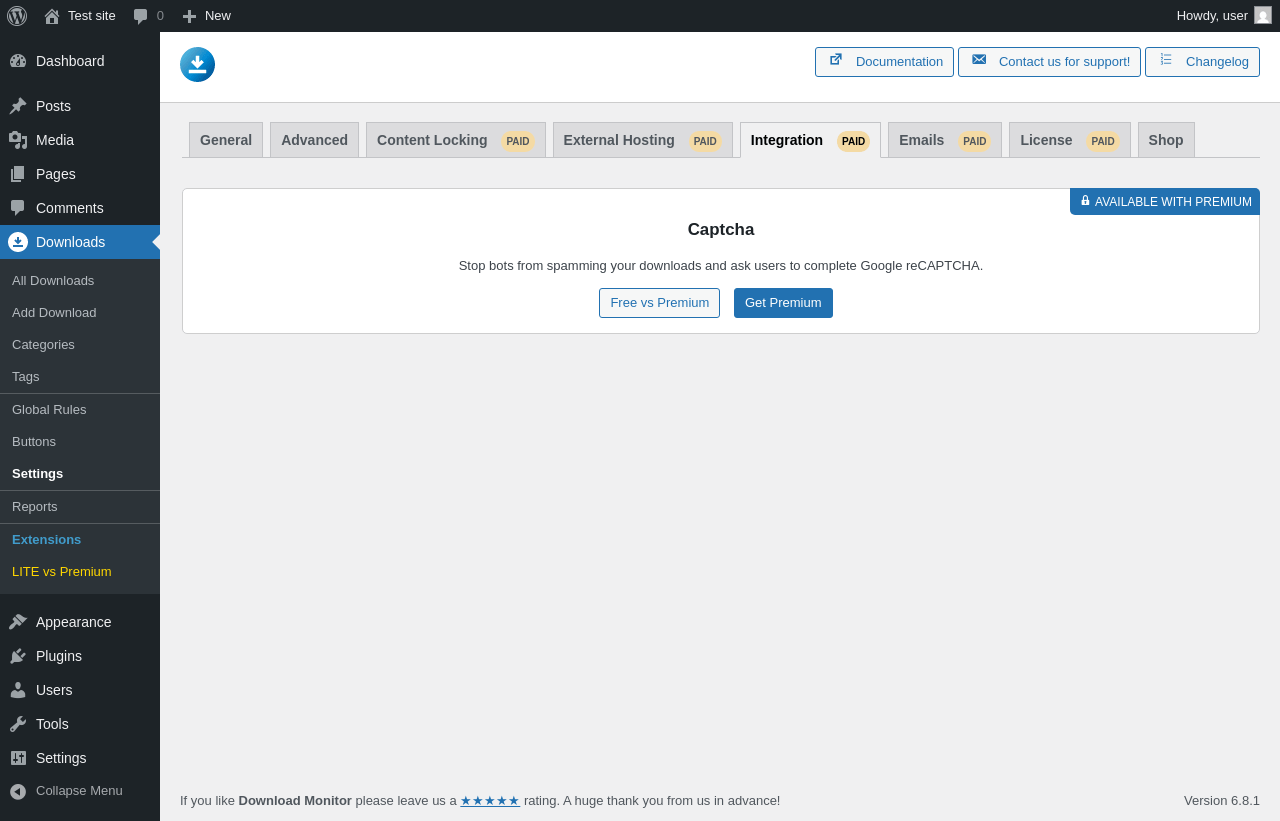Switch to the General tab
1280x821 pixels.
[x=226, y=140]
